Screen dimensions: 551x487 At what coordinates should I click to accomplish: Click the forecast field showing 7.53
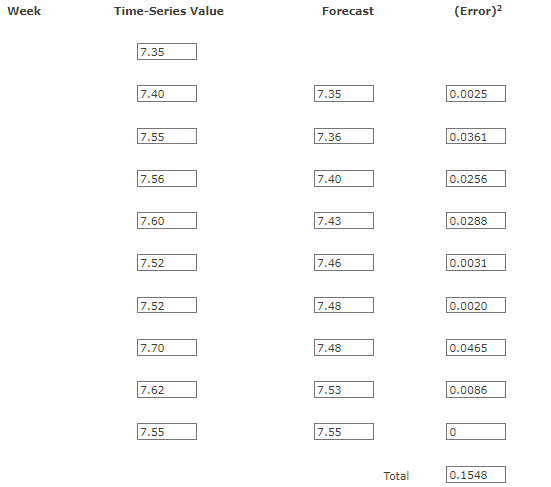pyautogui.click(x=344, y=390)
